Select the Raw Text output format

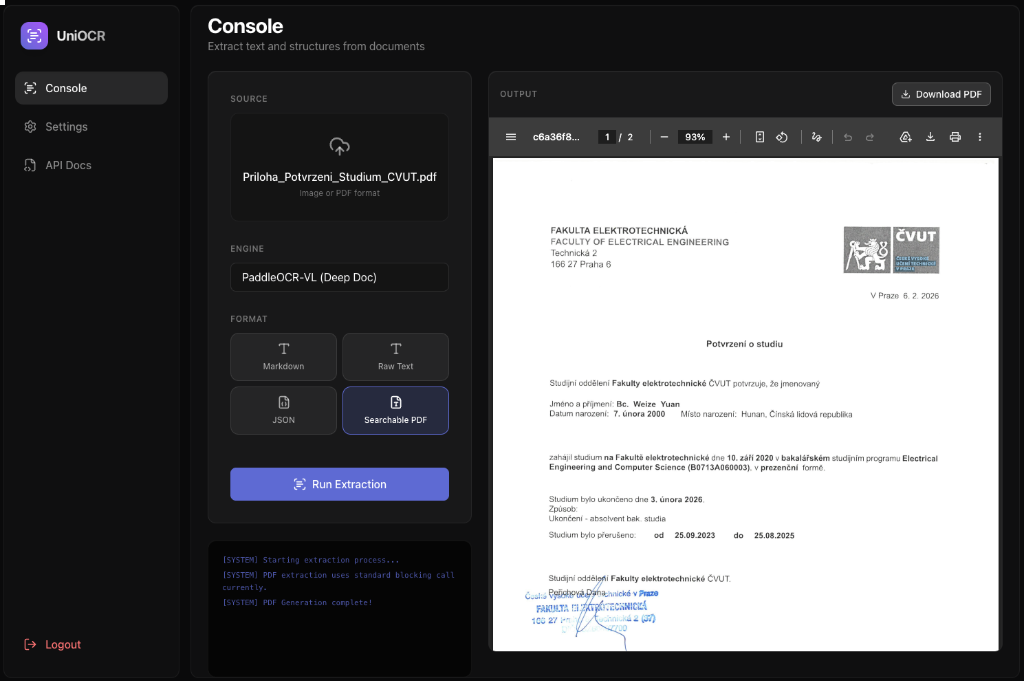[x=396, y=357]
